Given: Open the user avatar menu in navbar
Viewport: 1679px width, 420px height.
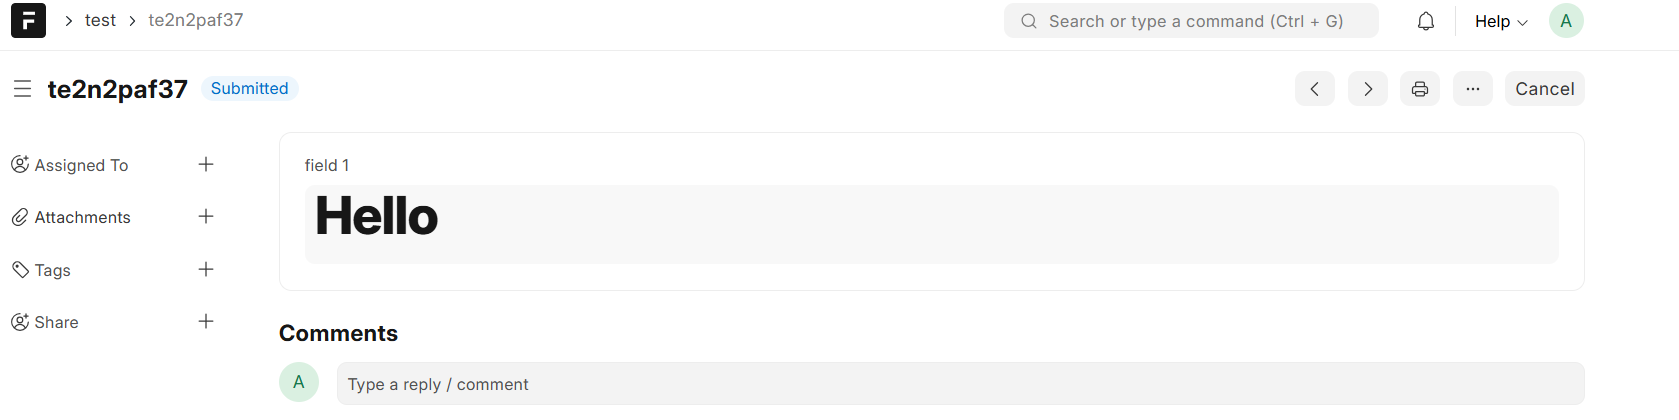Looking at the screenshot, I should tap(1565, 21).
